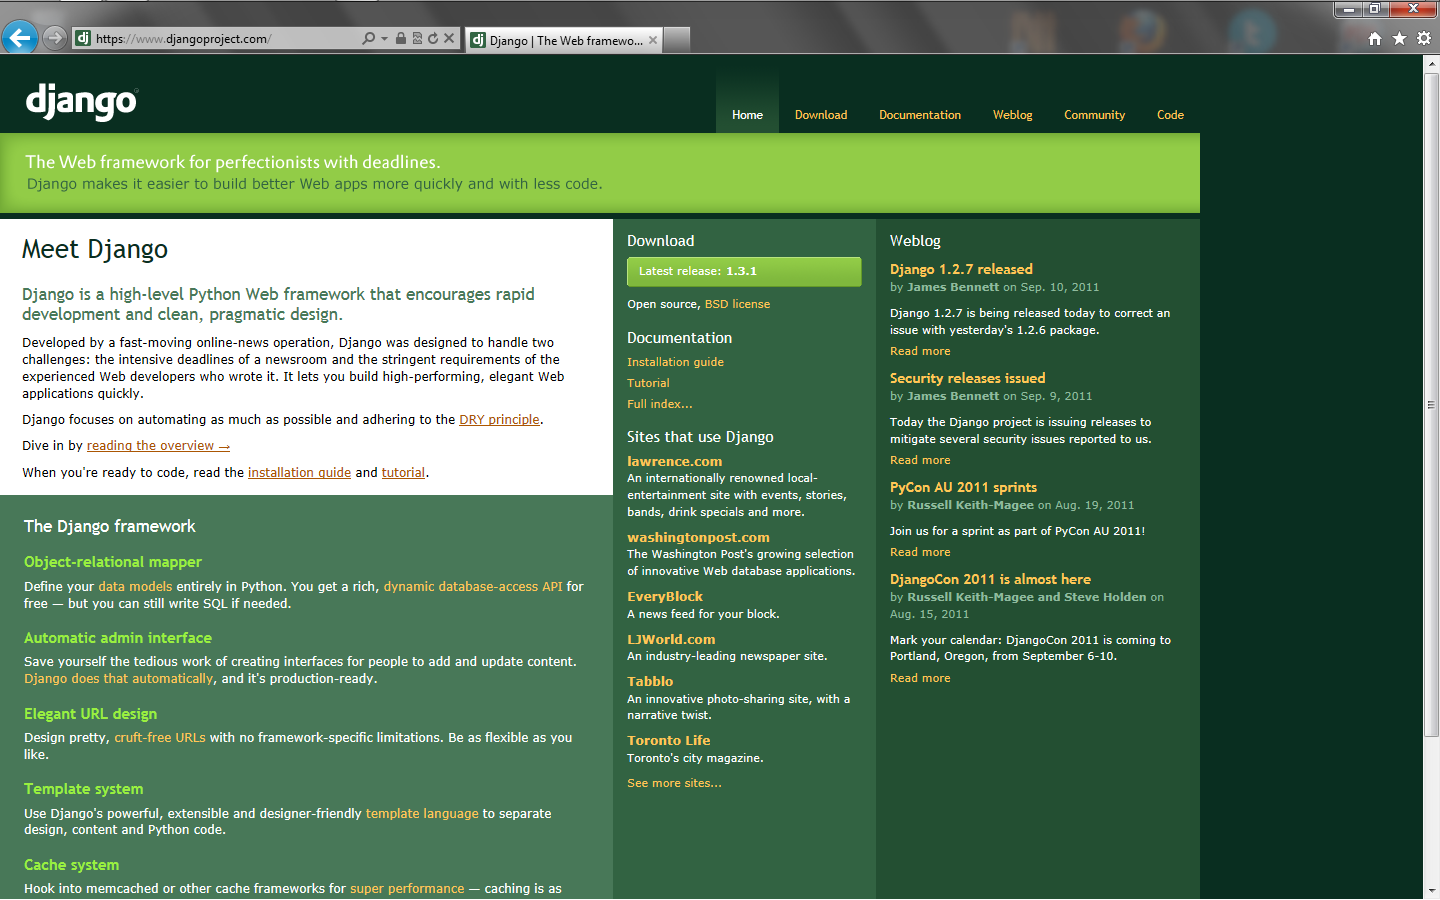The height and width of the screenshot is (900, 1440).
Task: Open the PyCon AU 2011 sprints post
Action: tap(963, 487)
